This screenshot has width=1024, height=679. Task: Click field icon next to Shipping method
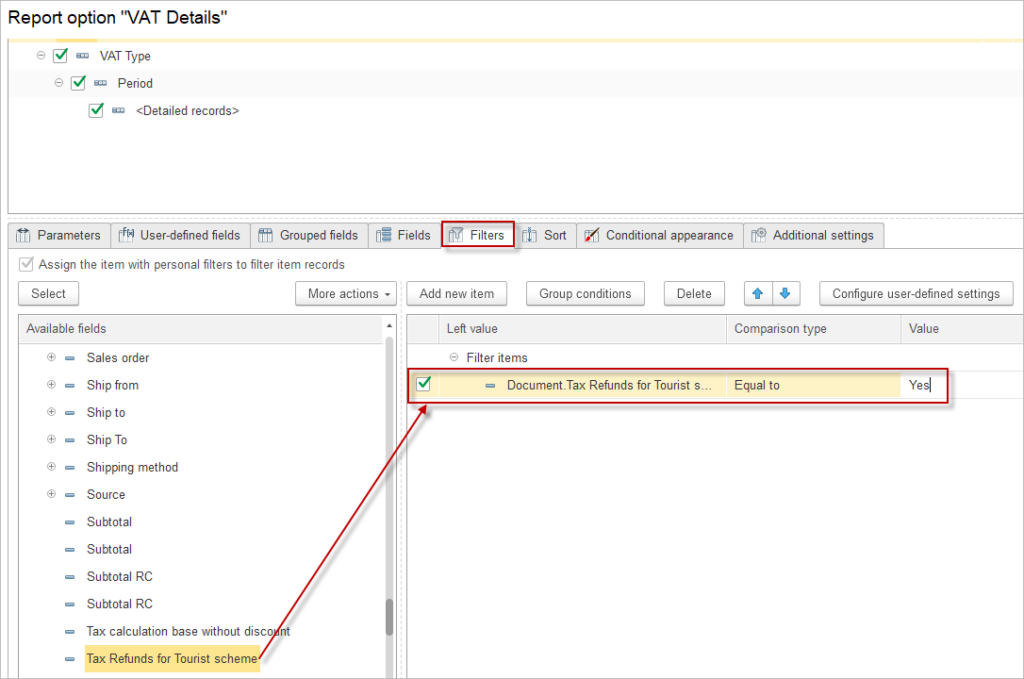click(x=70, y=467)
